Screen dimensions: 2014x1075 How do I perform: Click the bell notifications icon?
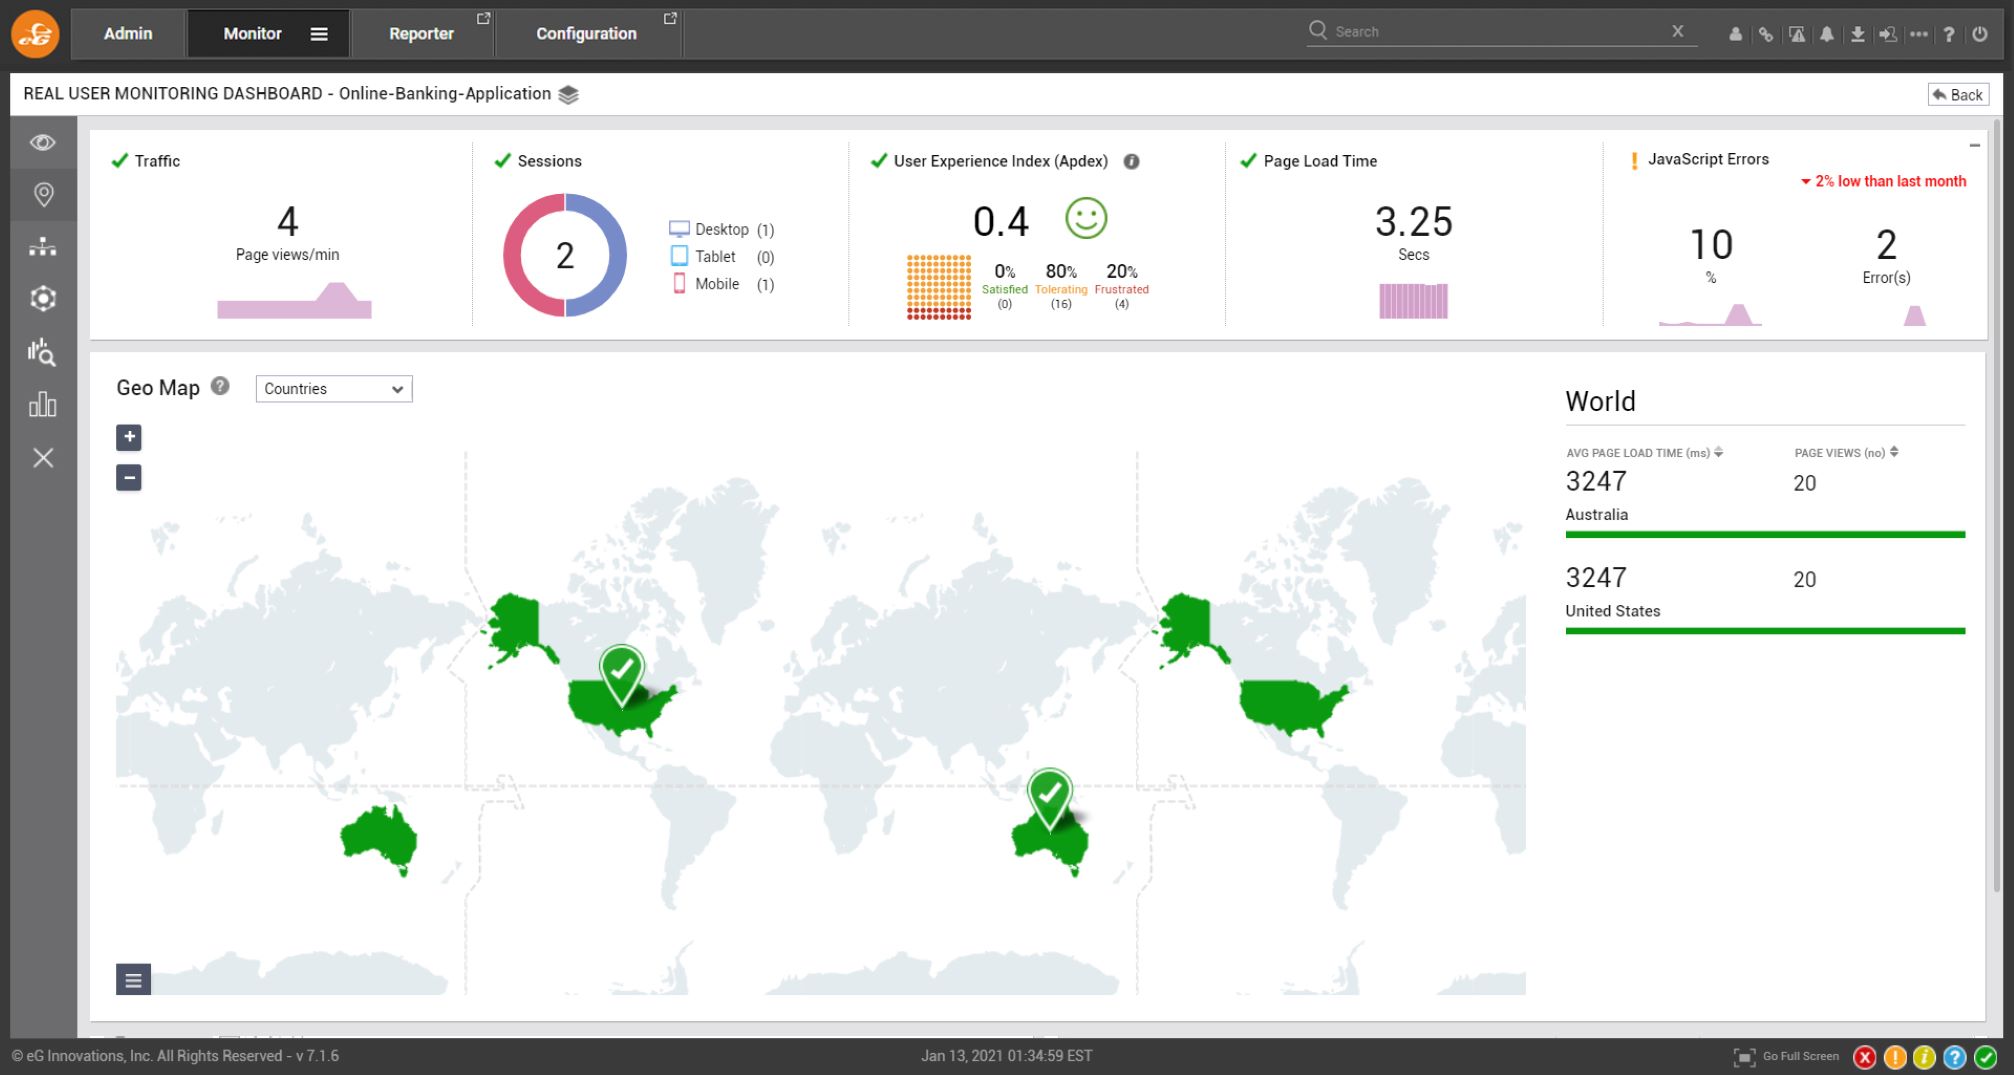click(x=1827, y=34)
